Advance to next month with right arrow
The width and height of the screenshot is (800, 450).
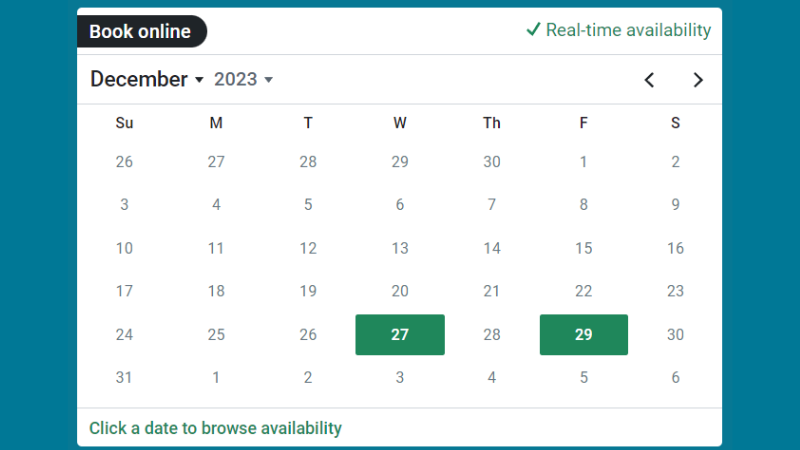698,80
